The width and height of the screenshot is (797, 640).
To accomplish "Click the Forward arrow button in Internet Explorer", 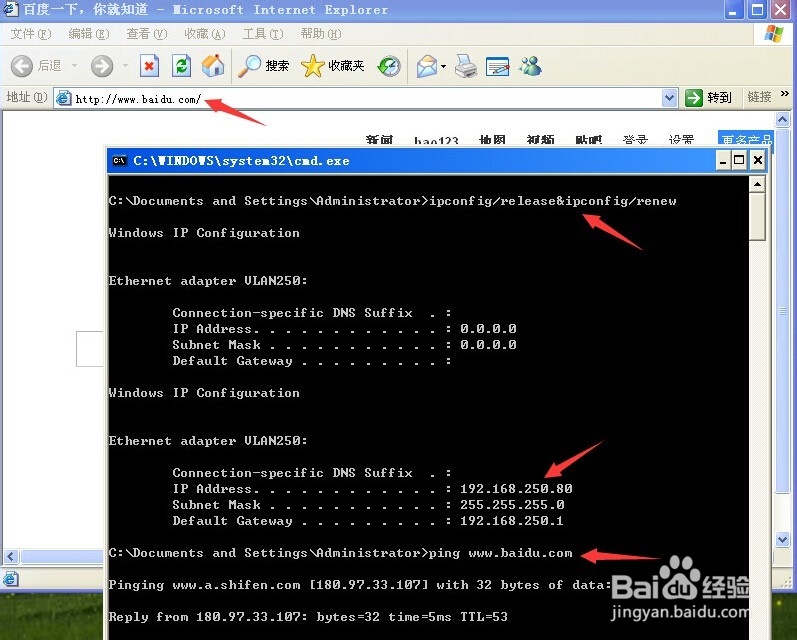I will [102, 66].
